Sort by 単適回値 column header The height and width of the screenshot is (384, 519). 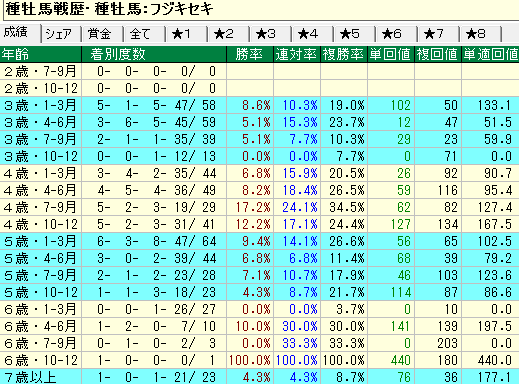pyautogui.click(x=490, y=54)
